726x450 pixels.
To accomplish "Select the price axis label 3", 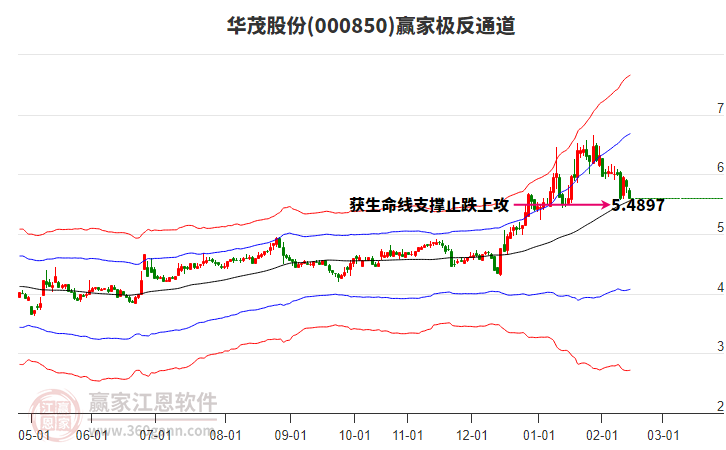I will 720,346.
